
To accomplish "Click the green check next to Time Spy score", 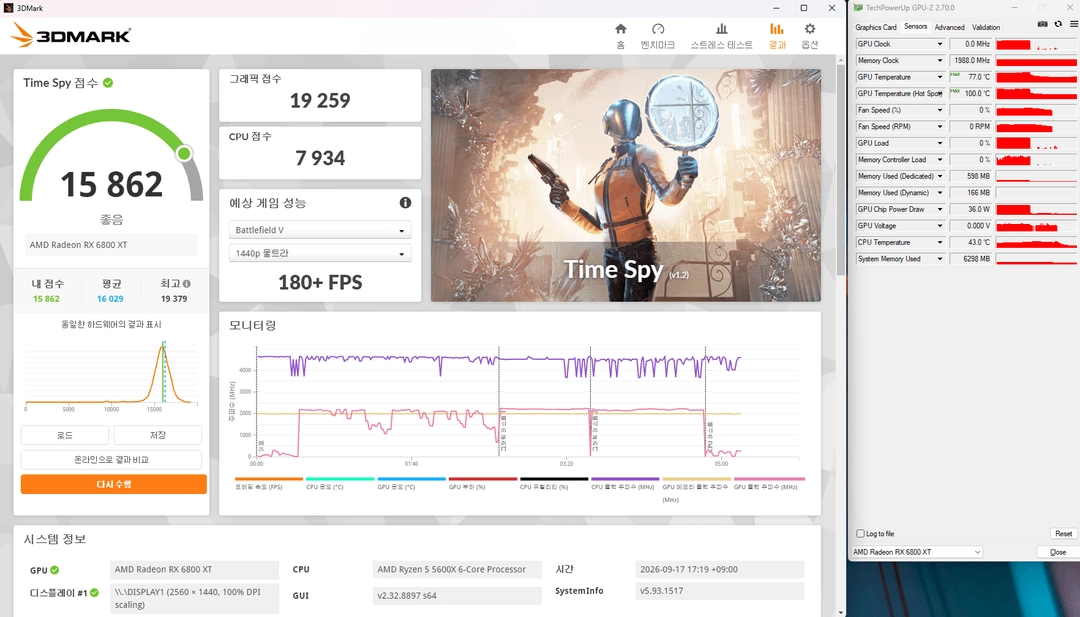I will tap(108, 83).
